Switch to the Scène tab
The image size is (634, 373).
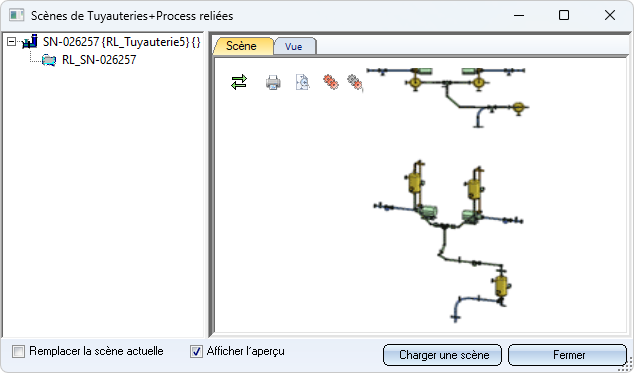click(x=243, y=46)
